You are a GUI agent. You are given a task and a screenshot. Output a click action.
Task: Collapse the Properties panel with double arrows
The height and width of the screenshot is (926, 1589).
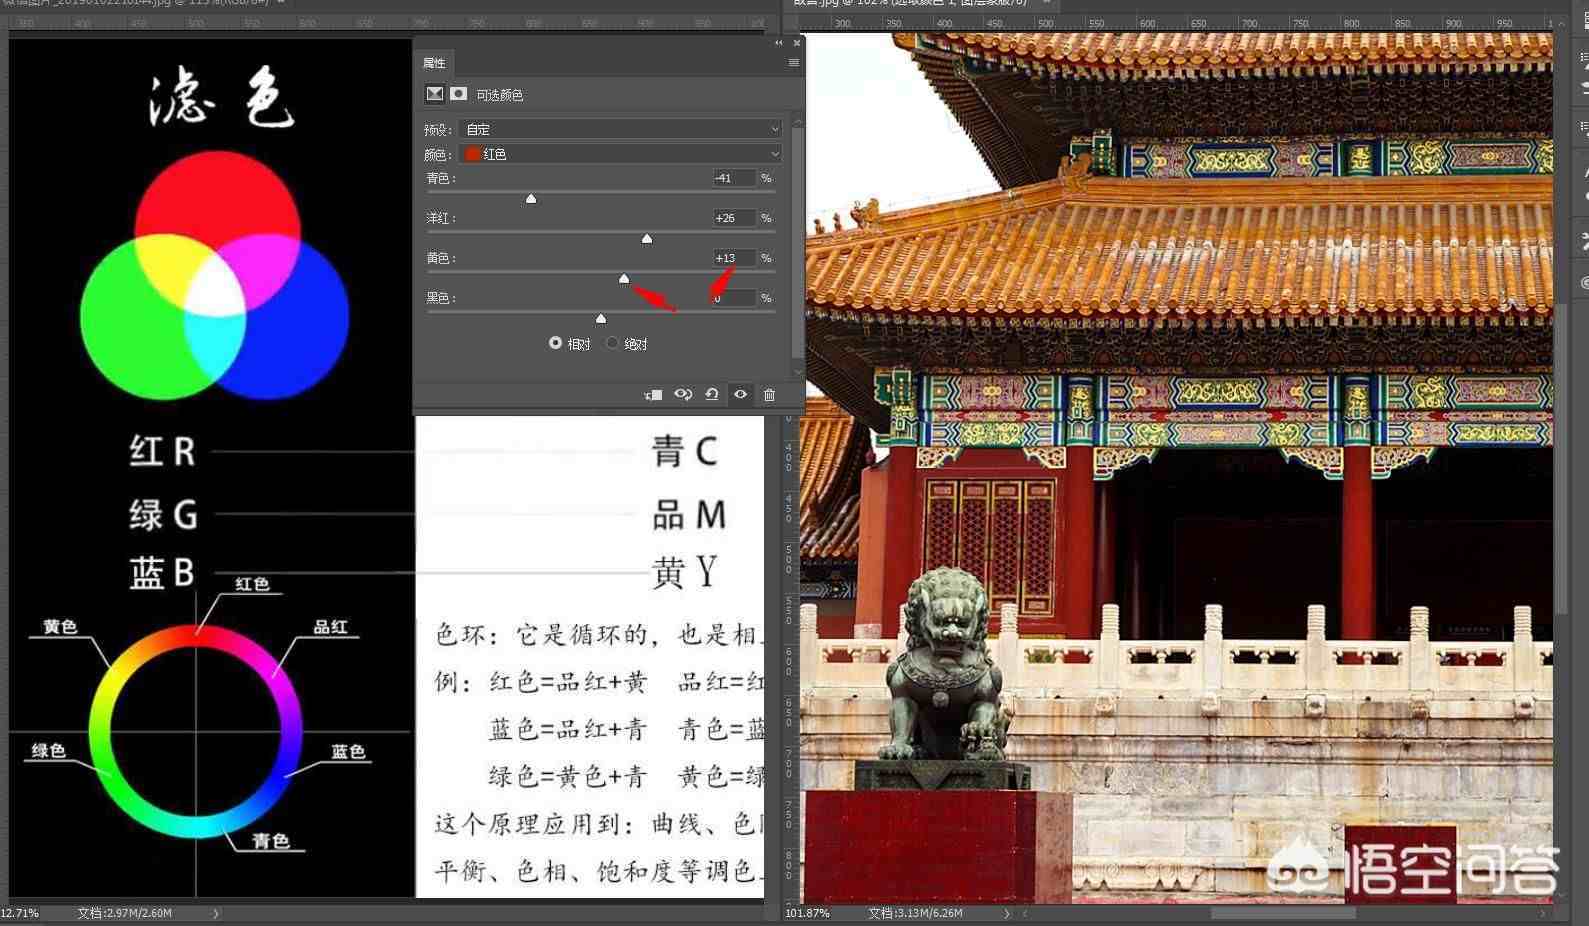pos(779,43)
